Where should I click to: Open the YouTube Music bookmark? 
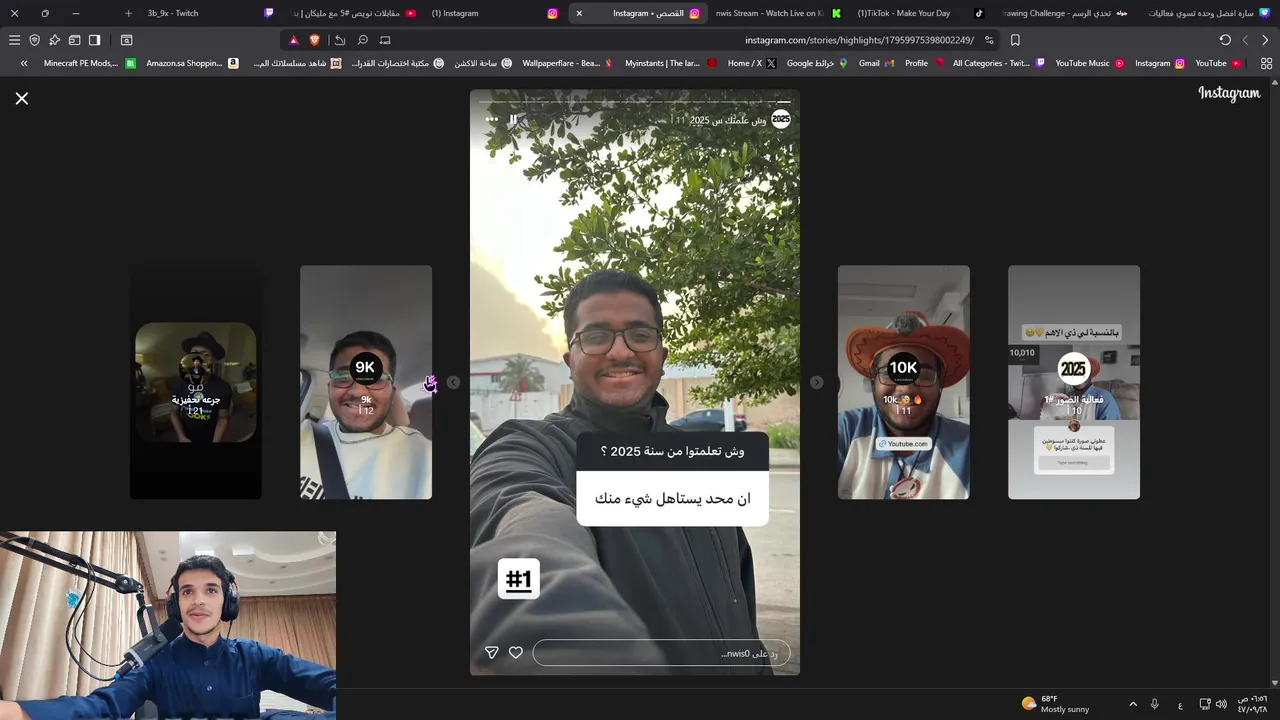(1090, 63)
